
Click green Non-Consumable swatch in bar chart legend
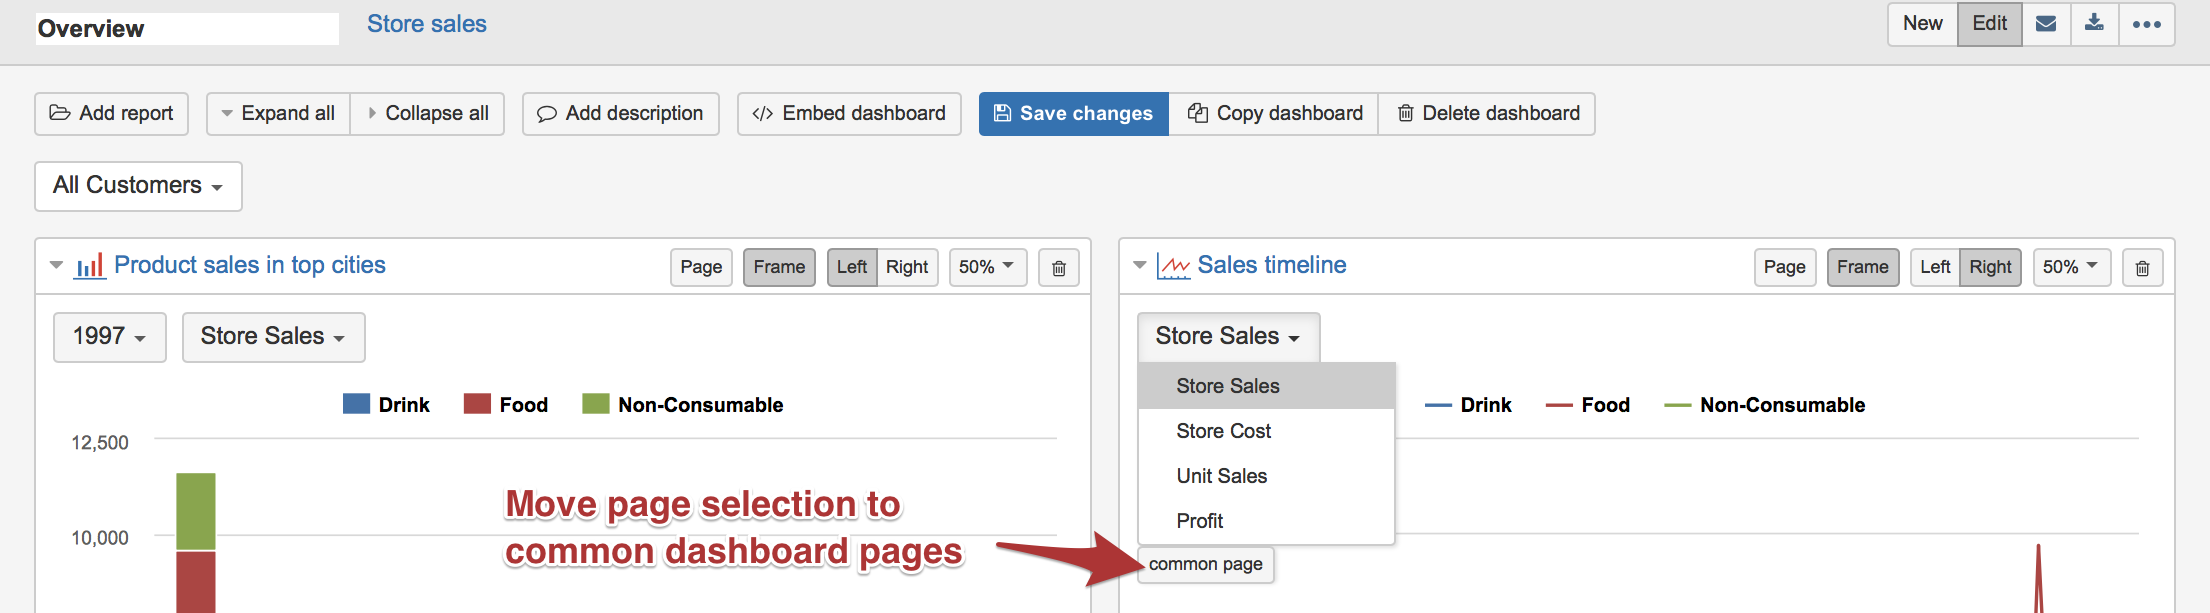click(x=596, y=404)
